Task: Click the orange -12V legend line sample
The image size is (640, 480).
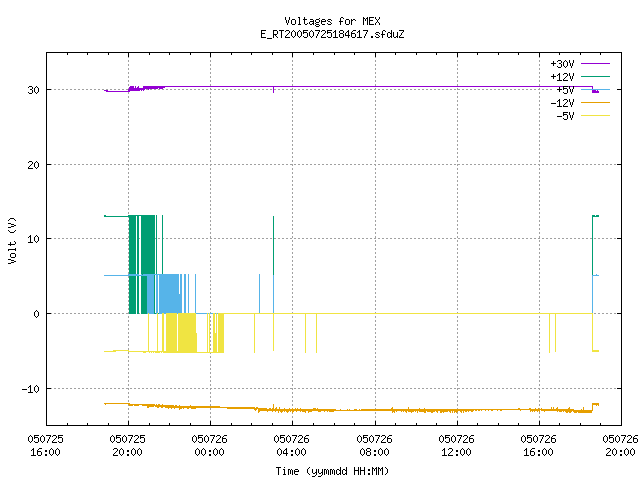Action: [x=595, y=102]
